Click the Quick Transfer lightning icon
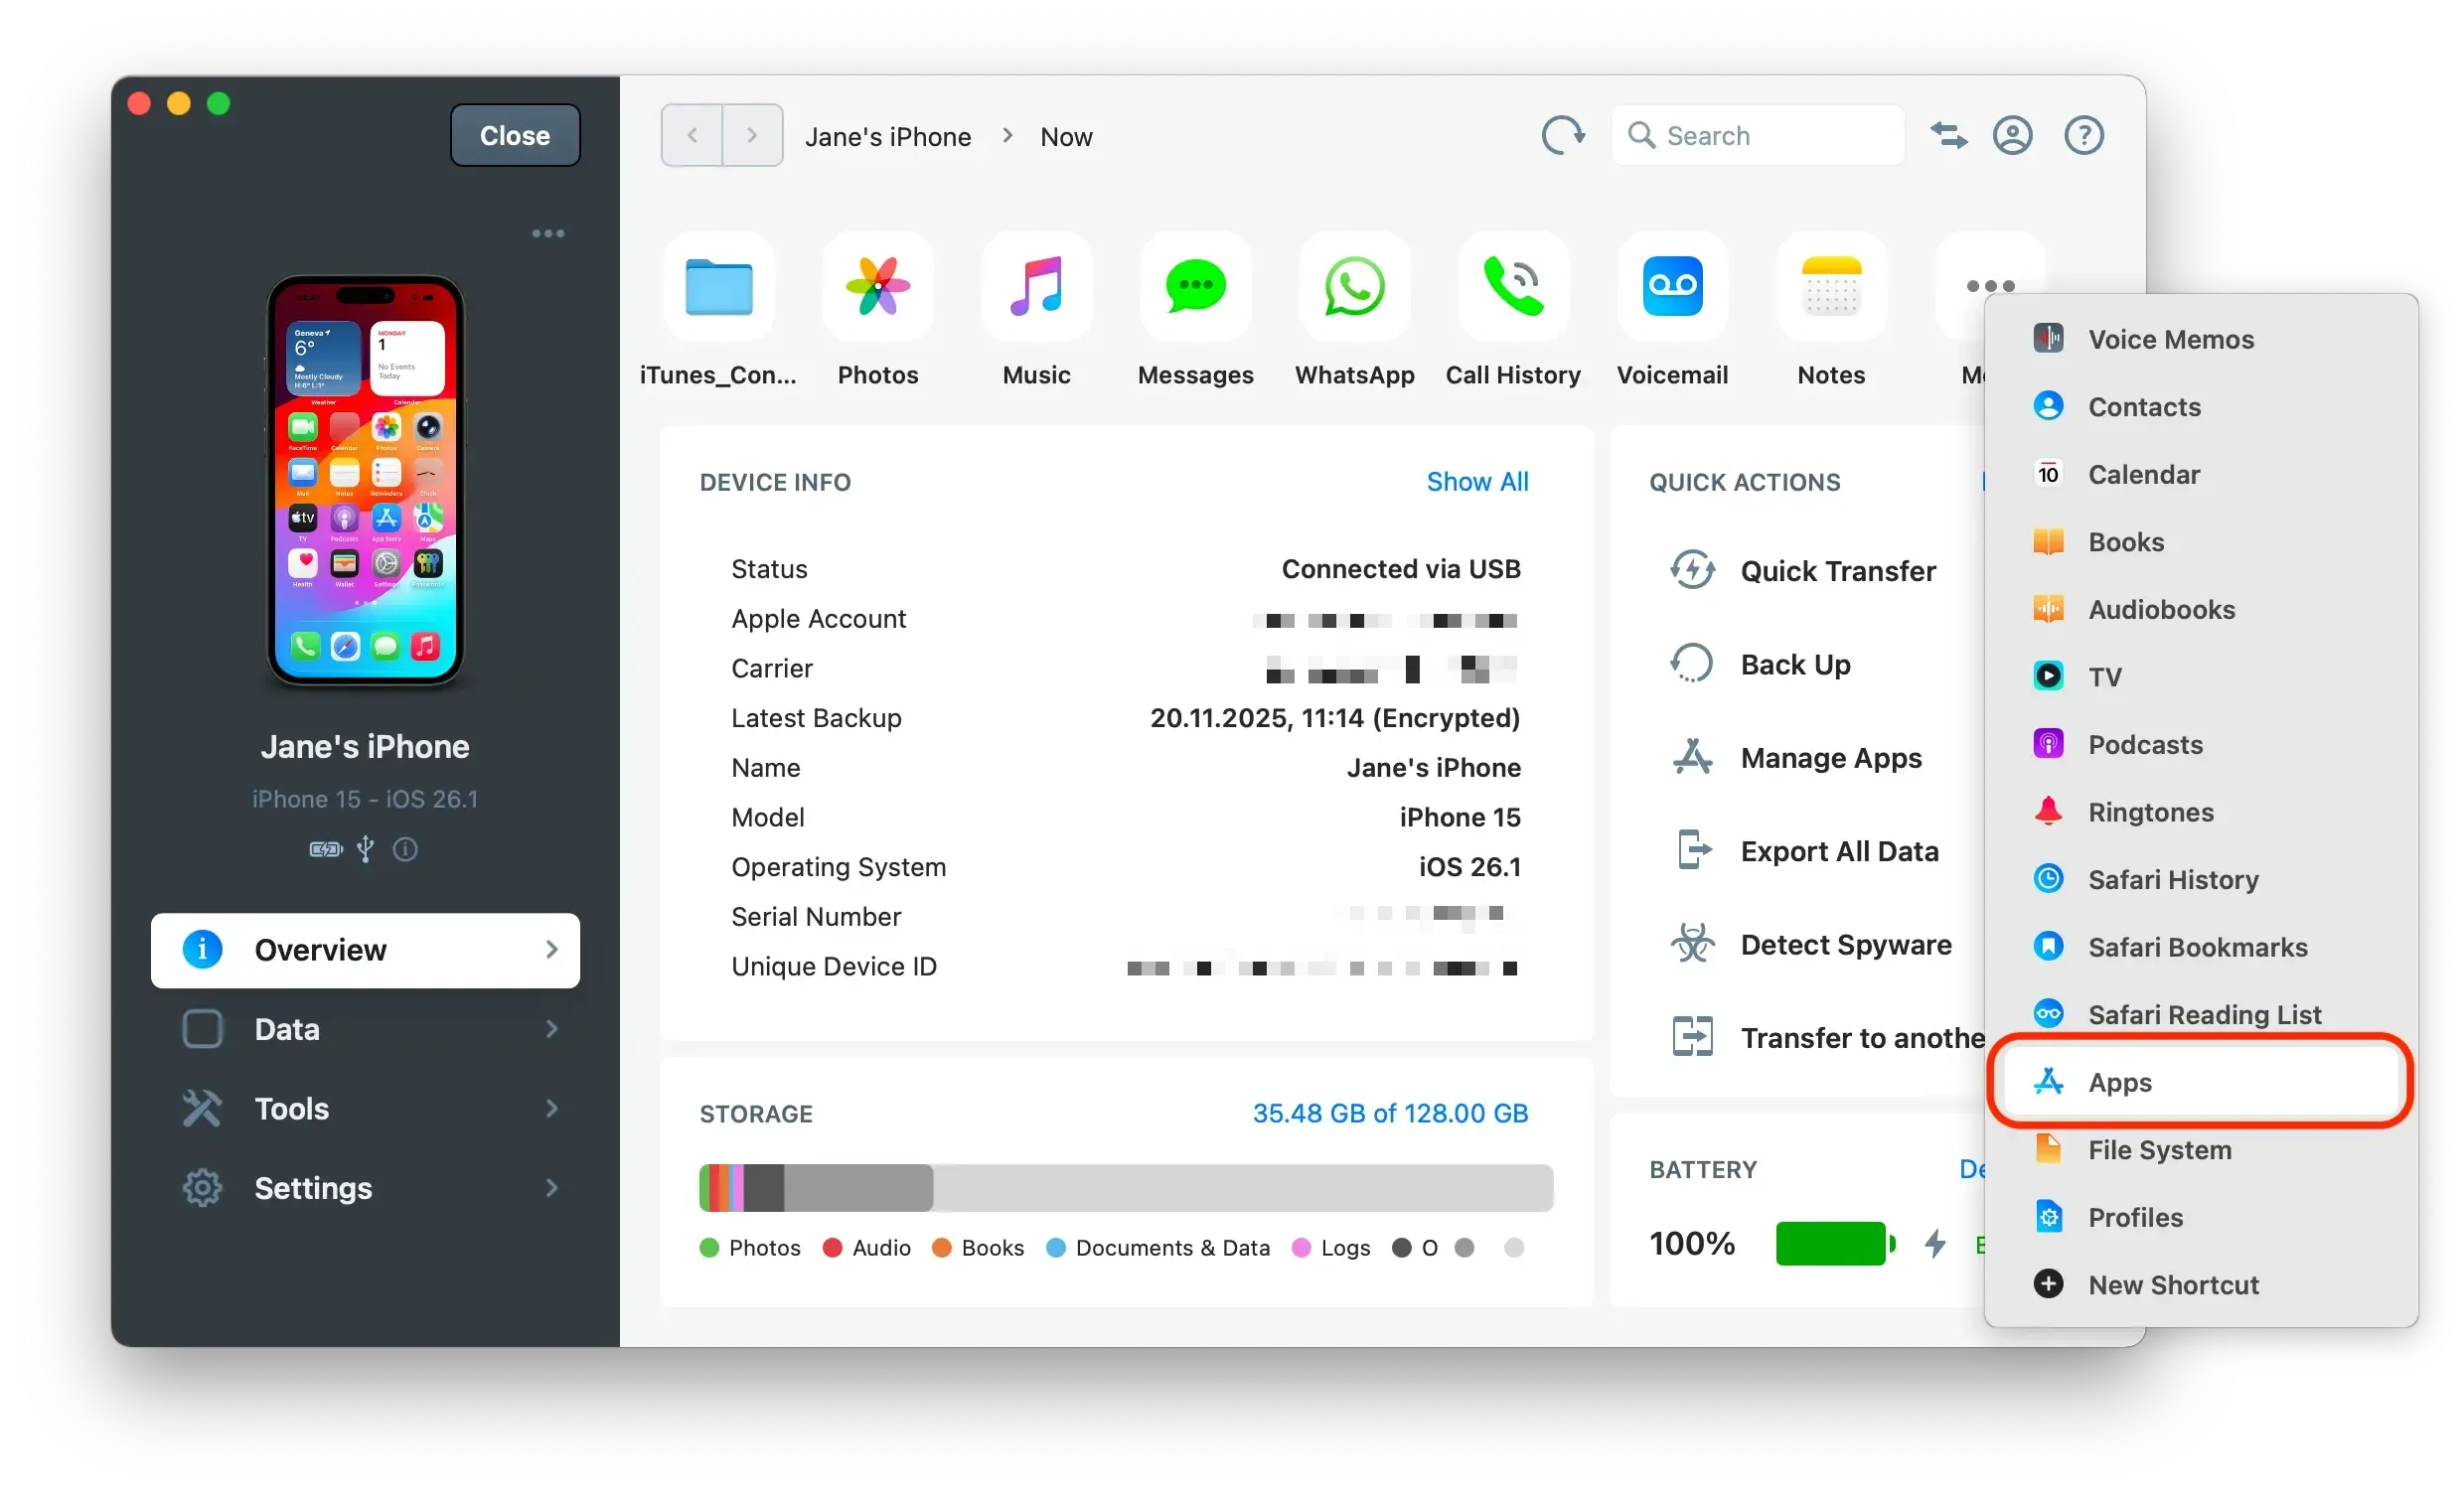Image resolution: width=2464 pixels, height=1494 pixels. [1692, 570]
